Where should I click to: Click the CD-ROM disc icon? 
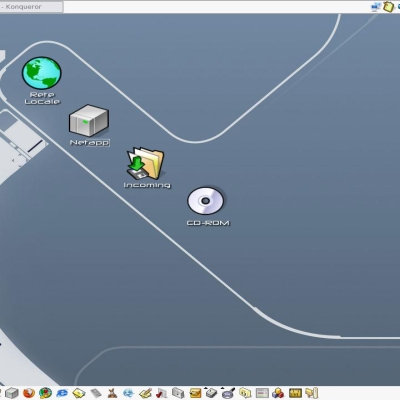click(205, 201)
